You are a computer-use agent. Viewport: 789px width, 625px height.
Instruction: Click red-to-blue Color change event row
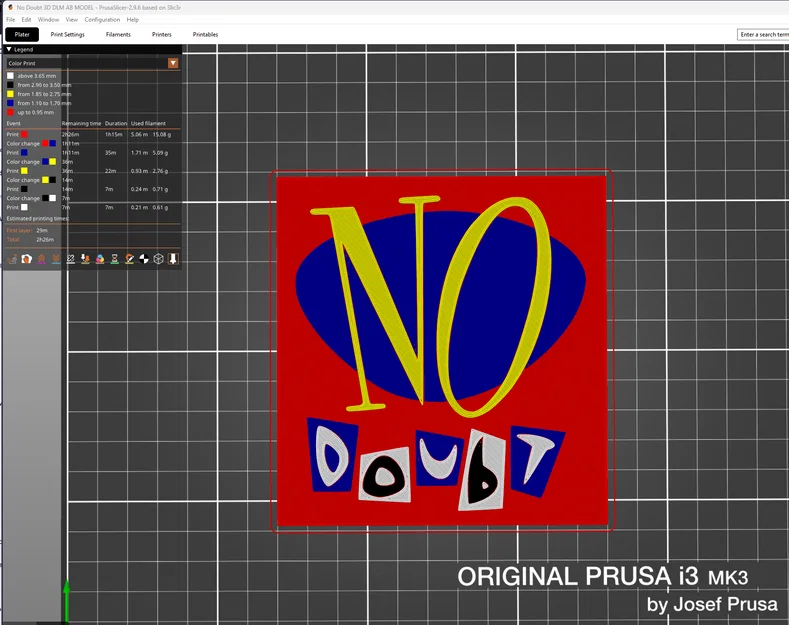[x=93, y=143]
